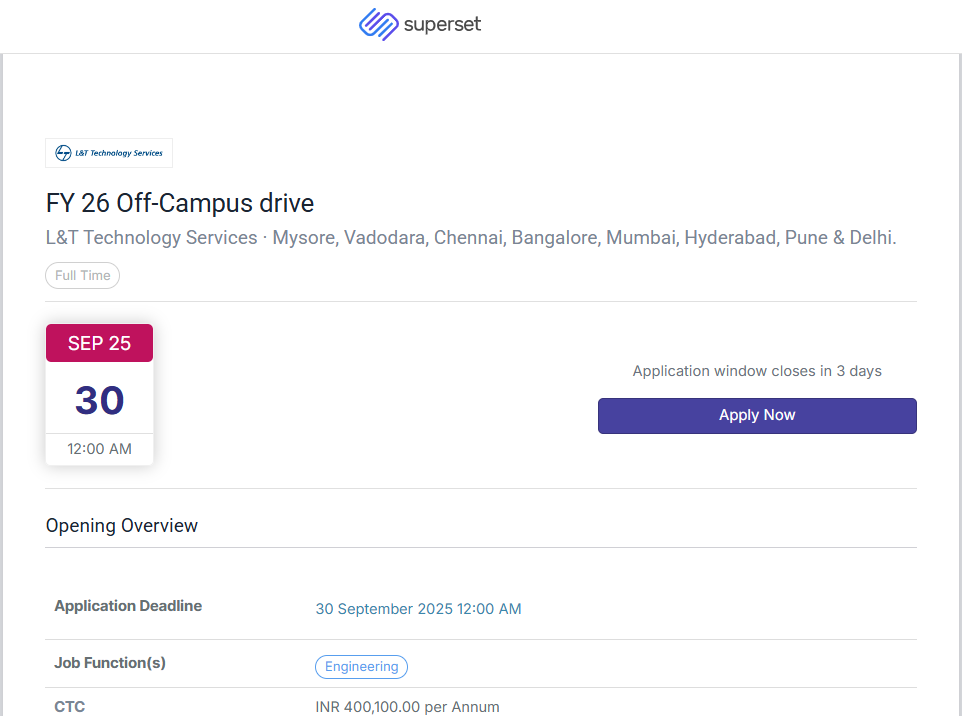962x716 pixels.
Task: Select the FY 26 Off-Campus drive title
Action: (180, 204)
